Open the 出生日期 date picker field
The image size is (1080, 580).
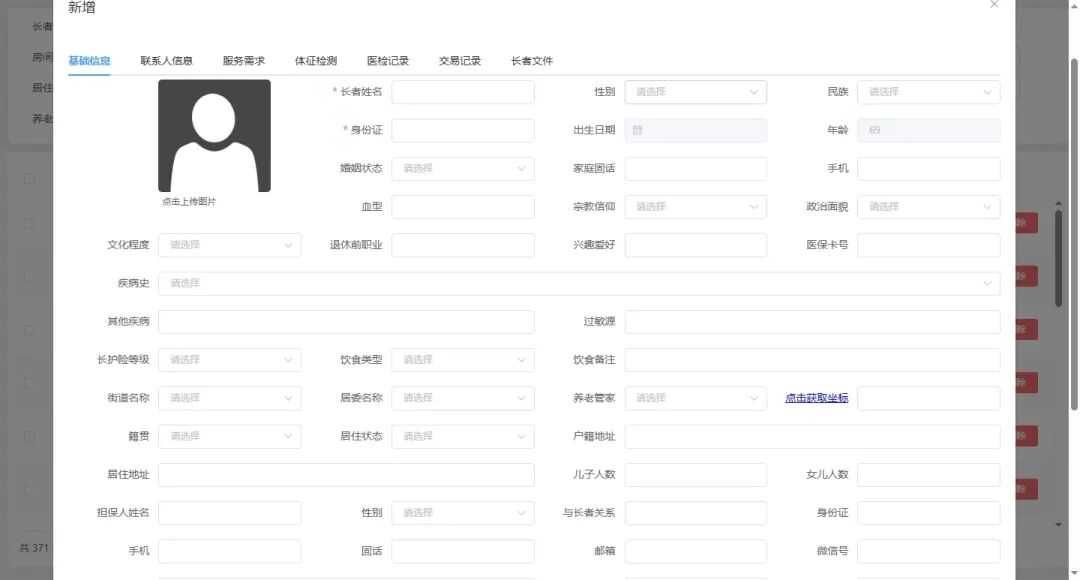695,130
